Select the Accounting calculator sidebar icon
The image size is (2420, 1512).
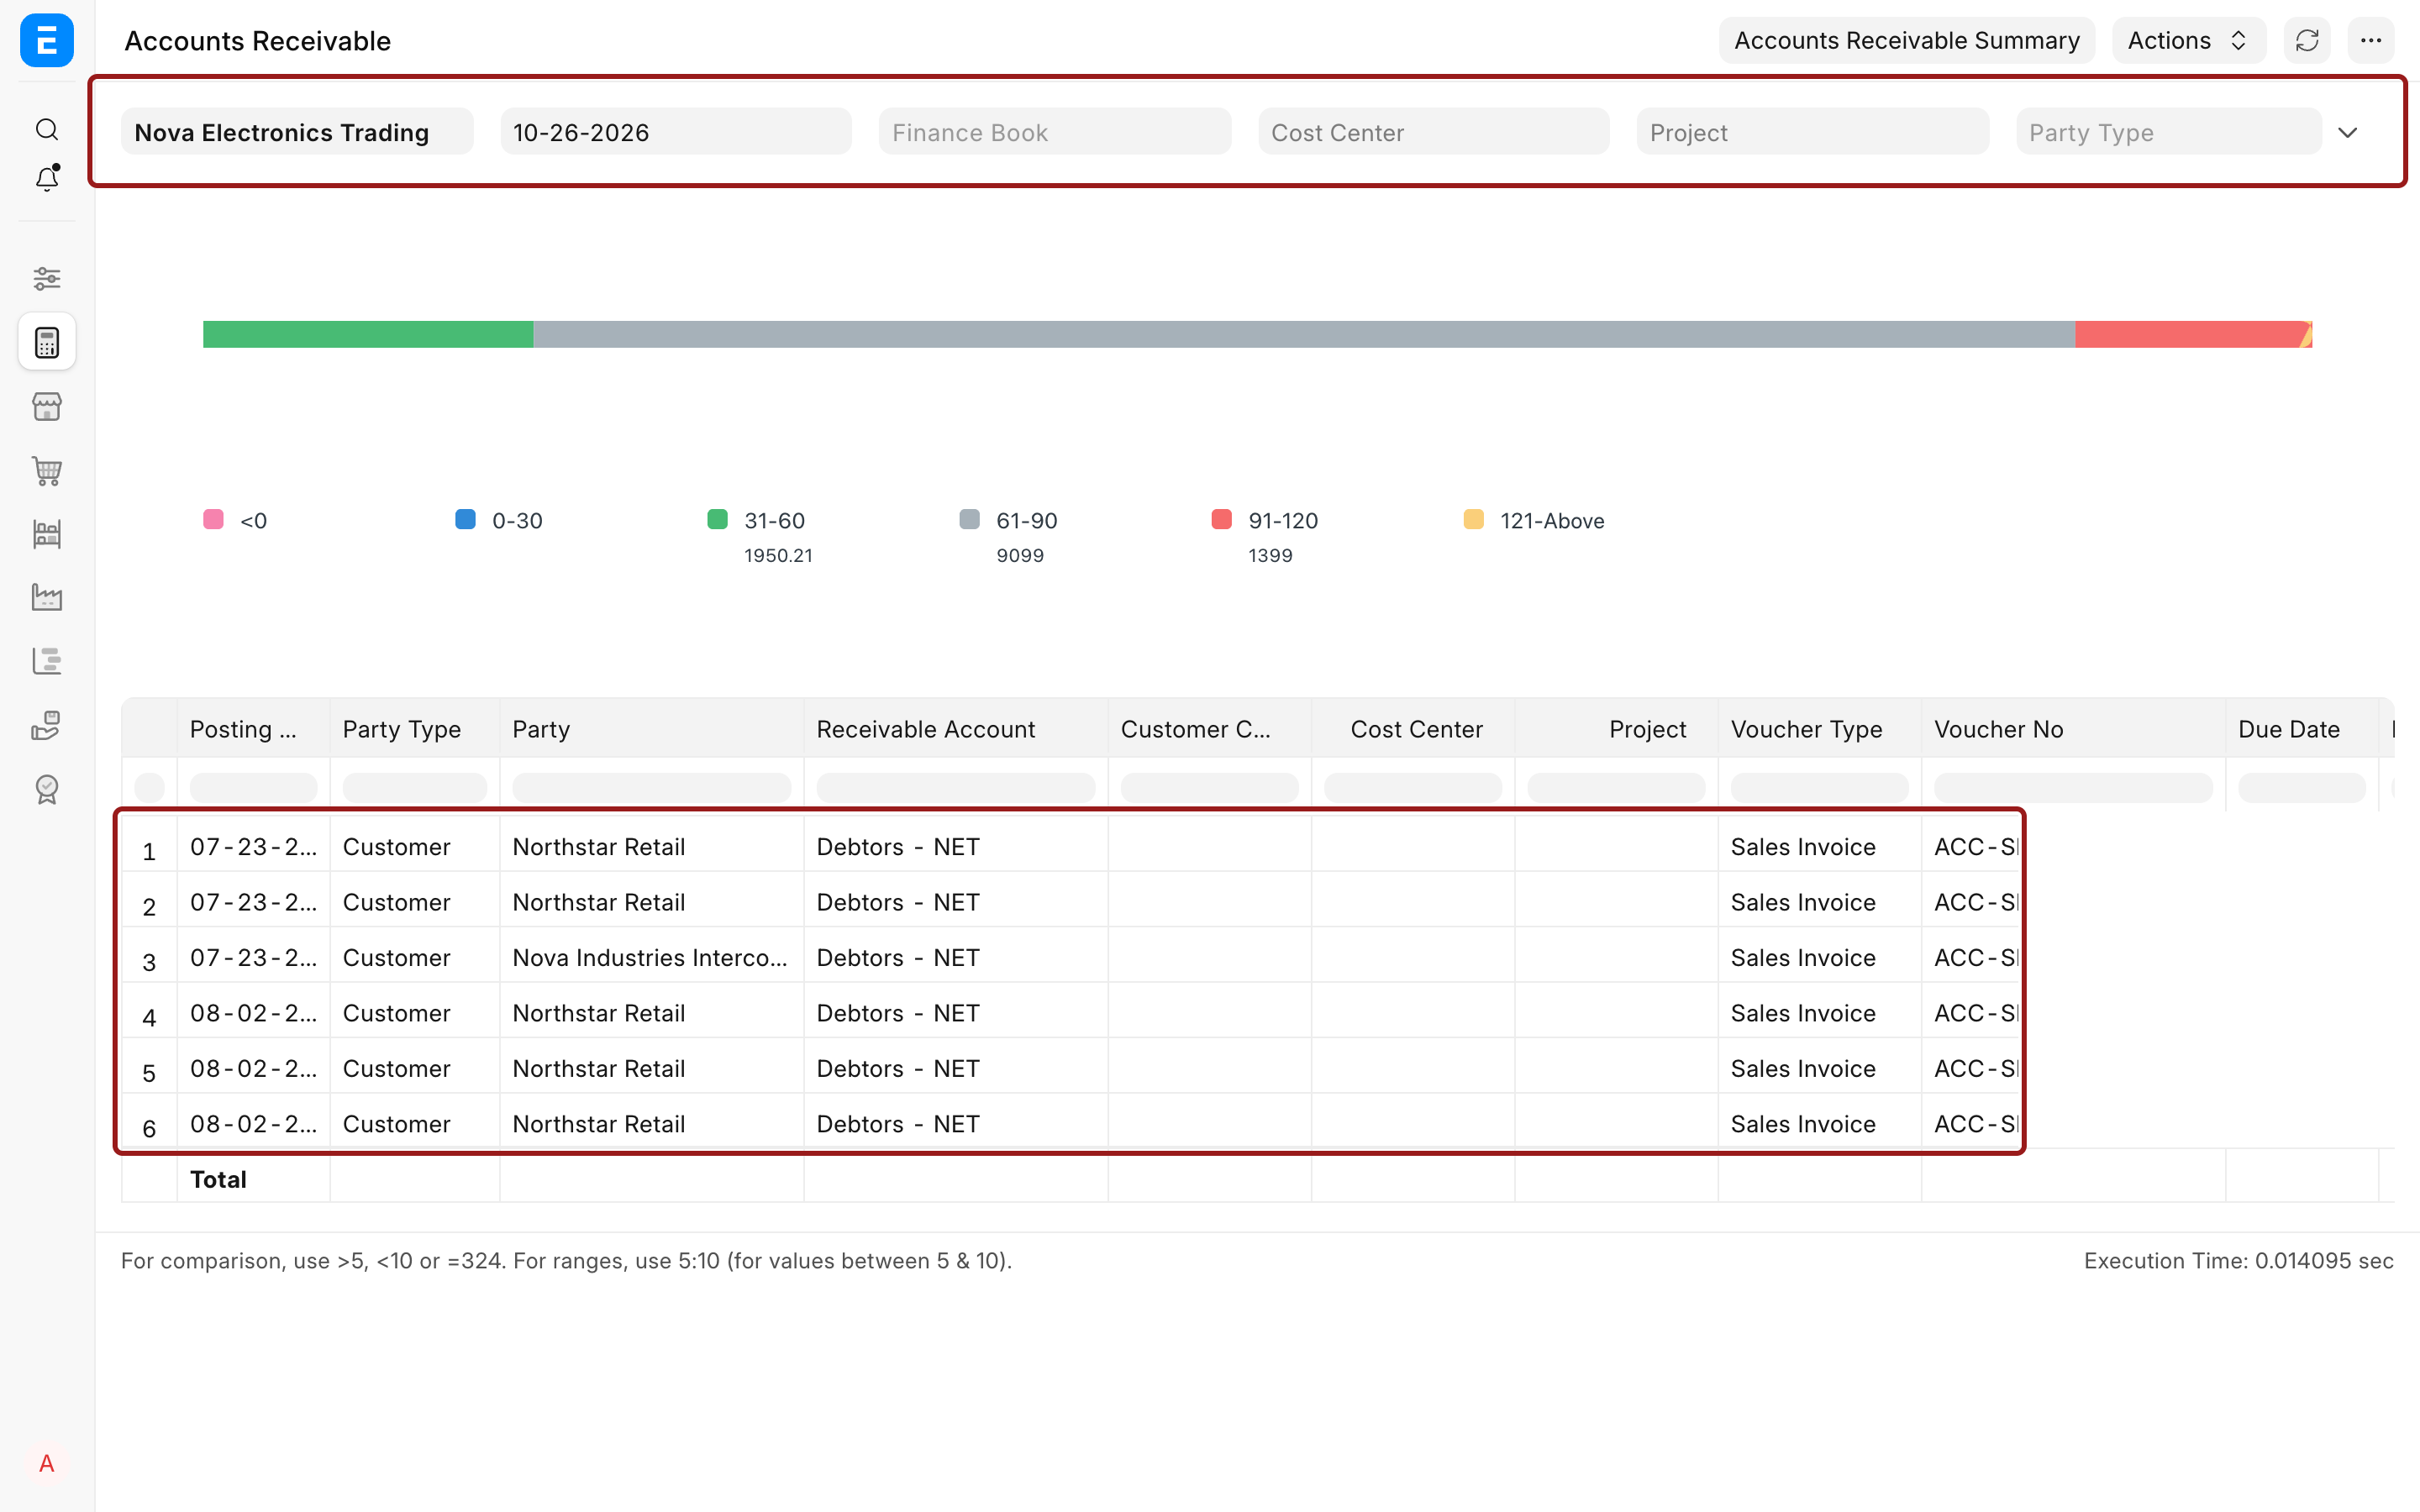pyautogui.click(x=47, y=342)
